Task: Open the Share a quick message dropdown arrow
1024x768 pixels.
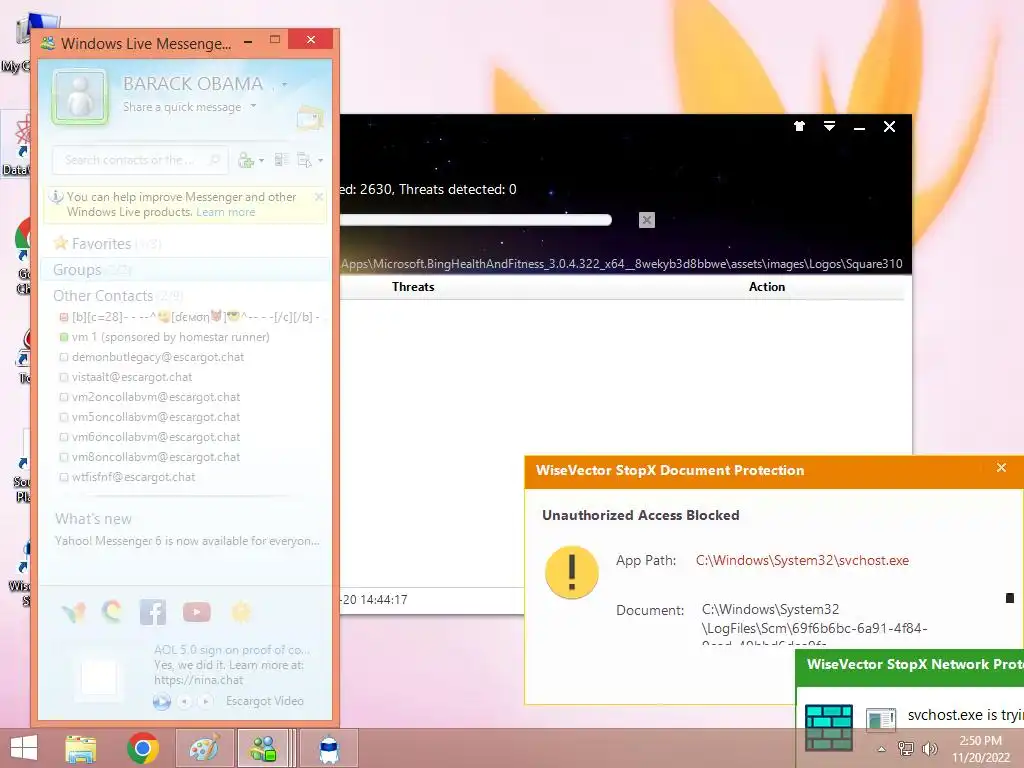Action: coord(253,106)
